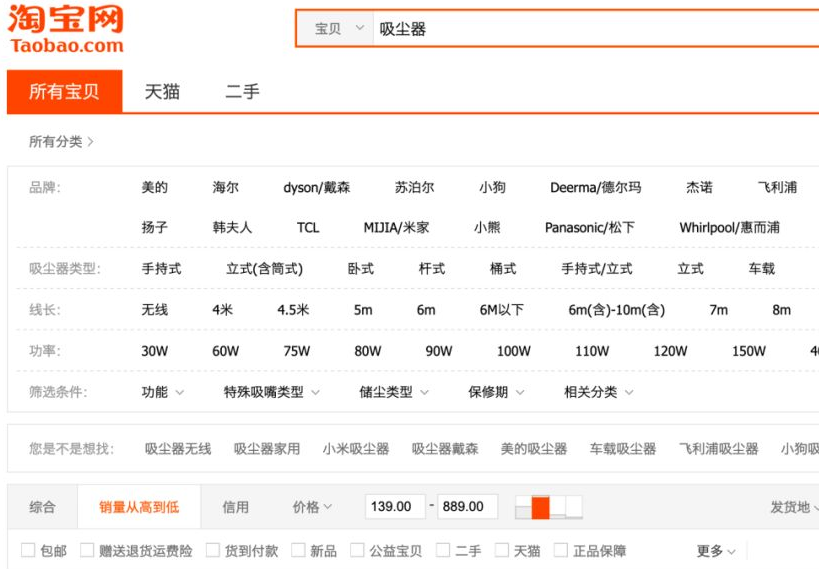Click the Taobao.com logo
The image size is (819, 569).
point(66,29)
